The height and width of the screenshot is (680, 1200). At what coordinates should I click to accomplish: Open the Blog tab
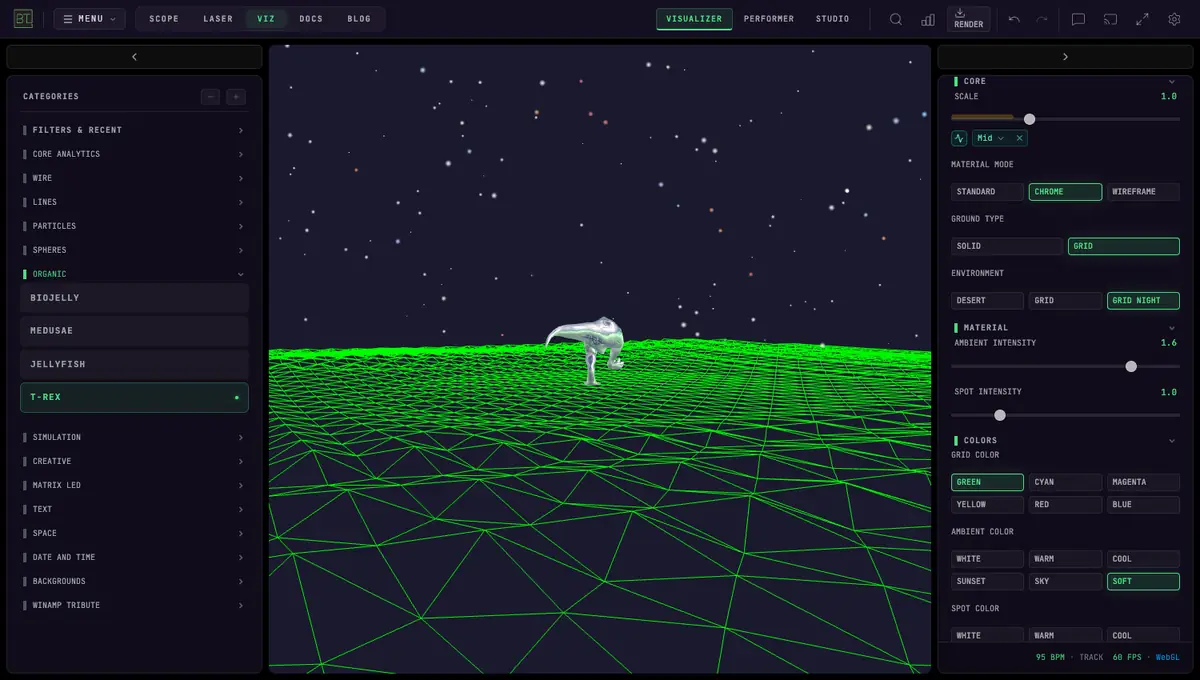click(x=359, y=19)
